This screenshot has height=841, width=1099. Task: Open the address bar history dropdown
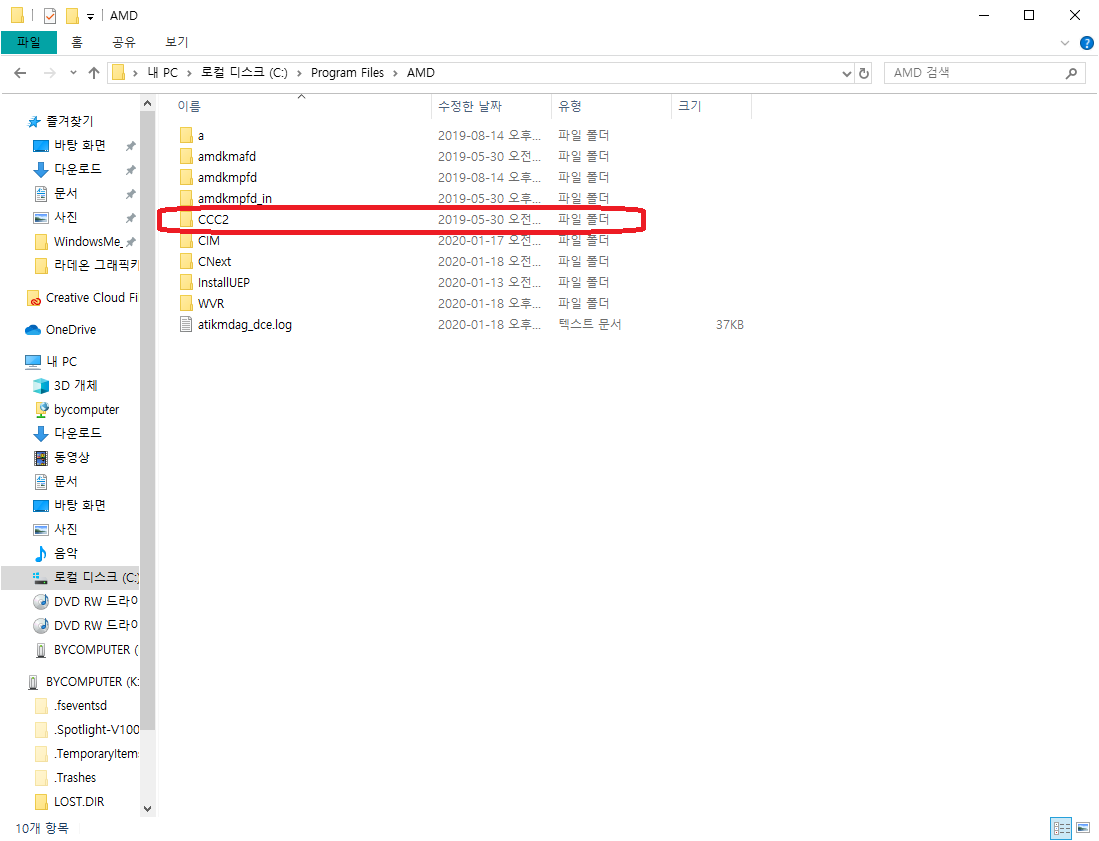pos(847,73)
